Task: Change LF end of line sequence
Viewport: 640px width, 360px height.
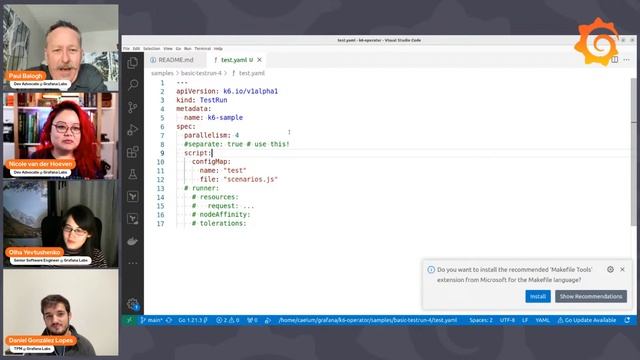Action: (525, 320)
